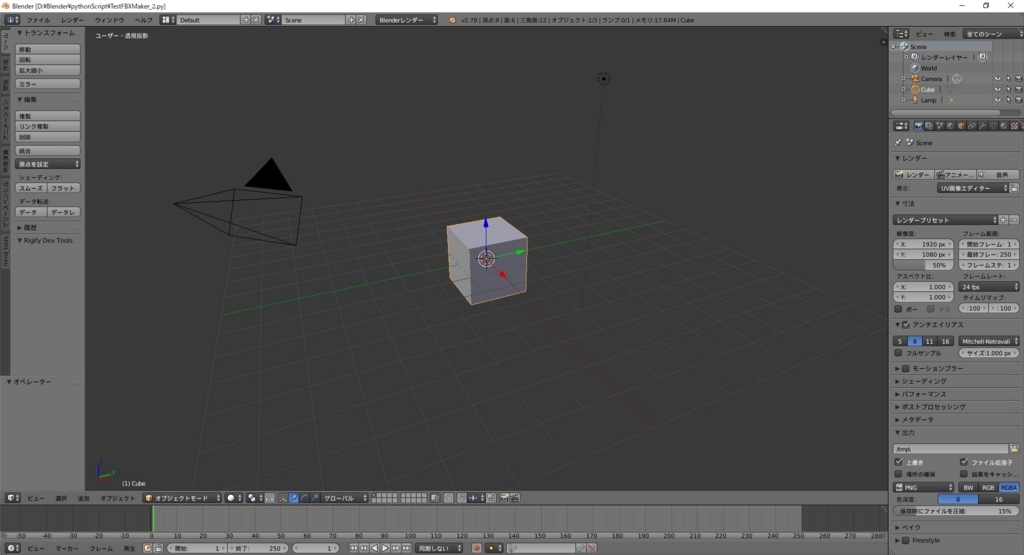Click OpenGL render animation clapper icon

point(515,498)
